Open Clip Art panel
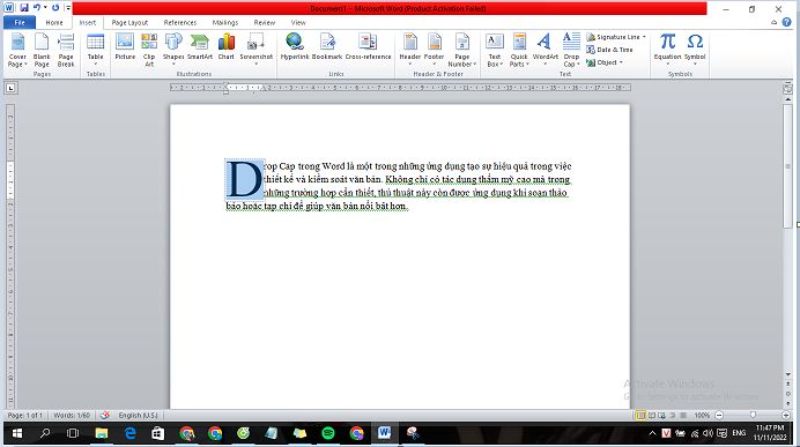 coord(149,50)
